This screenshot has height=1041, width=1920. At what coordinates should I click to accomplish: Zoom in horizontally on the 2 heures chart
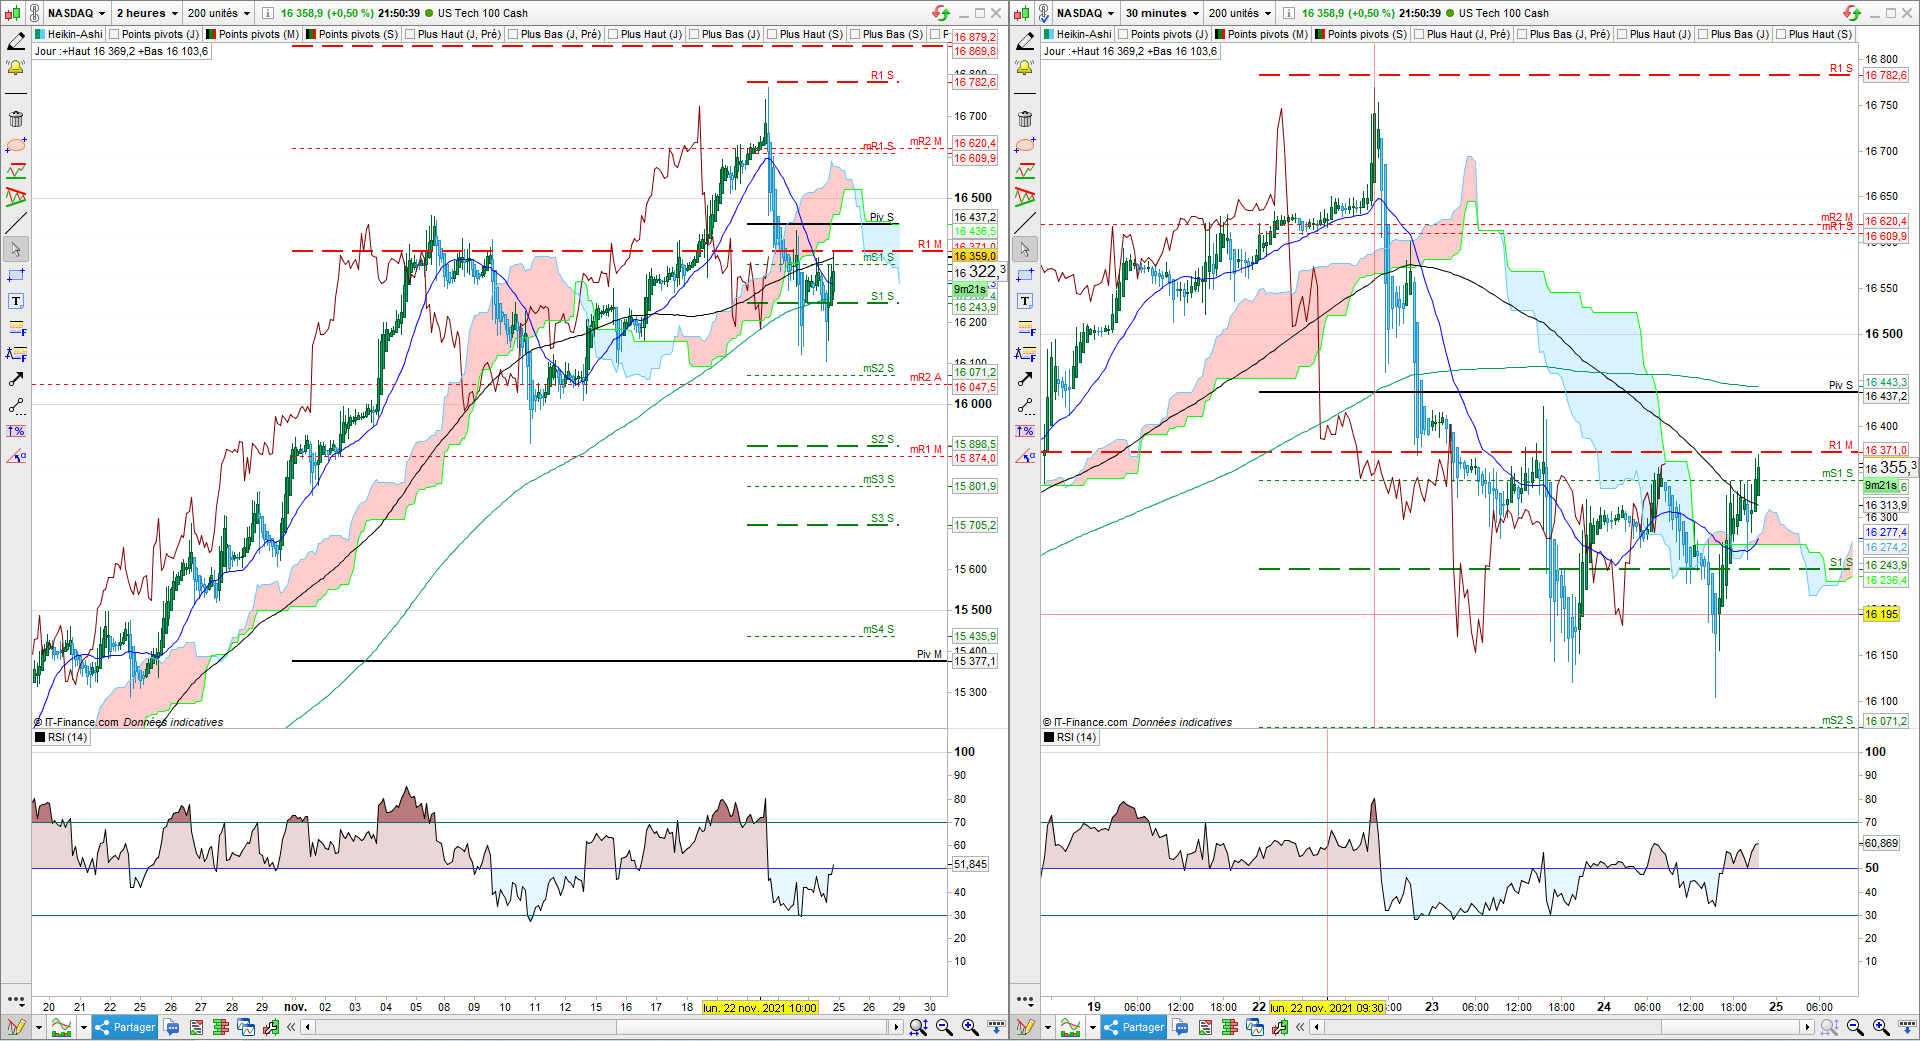pos(970,1027)
